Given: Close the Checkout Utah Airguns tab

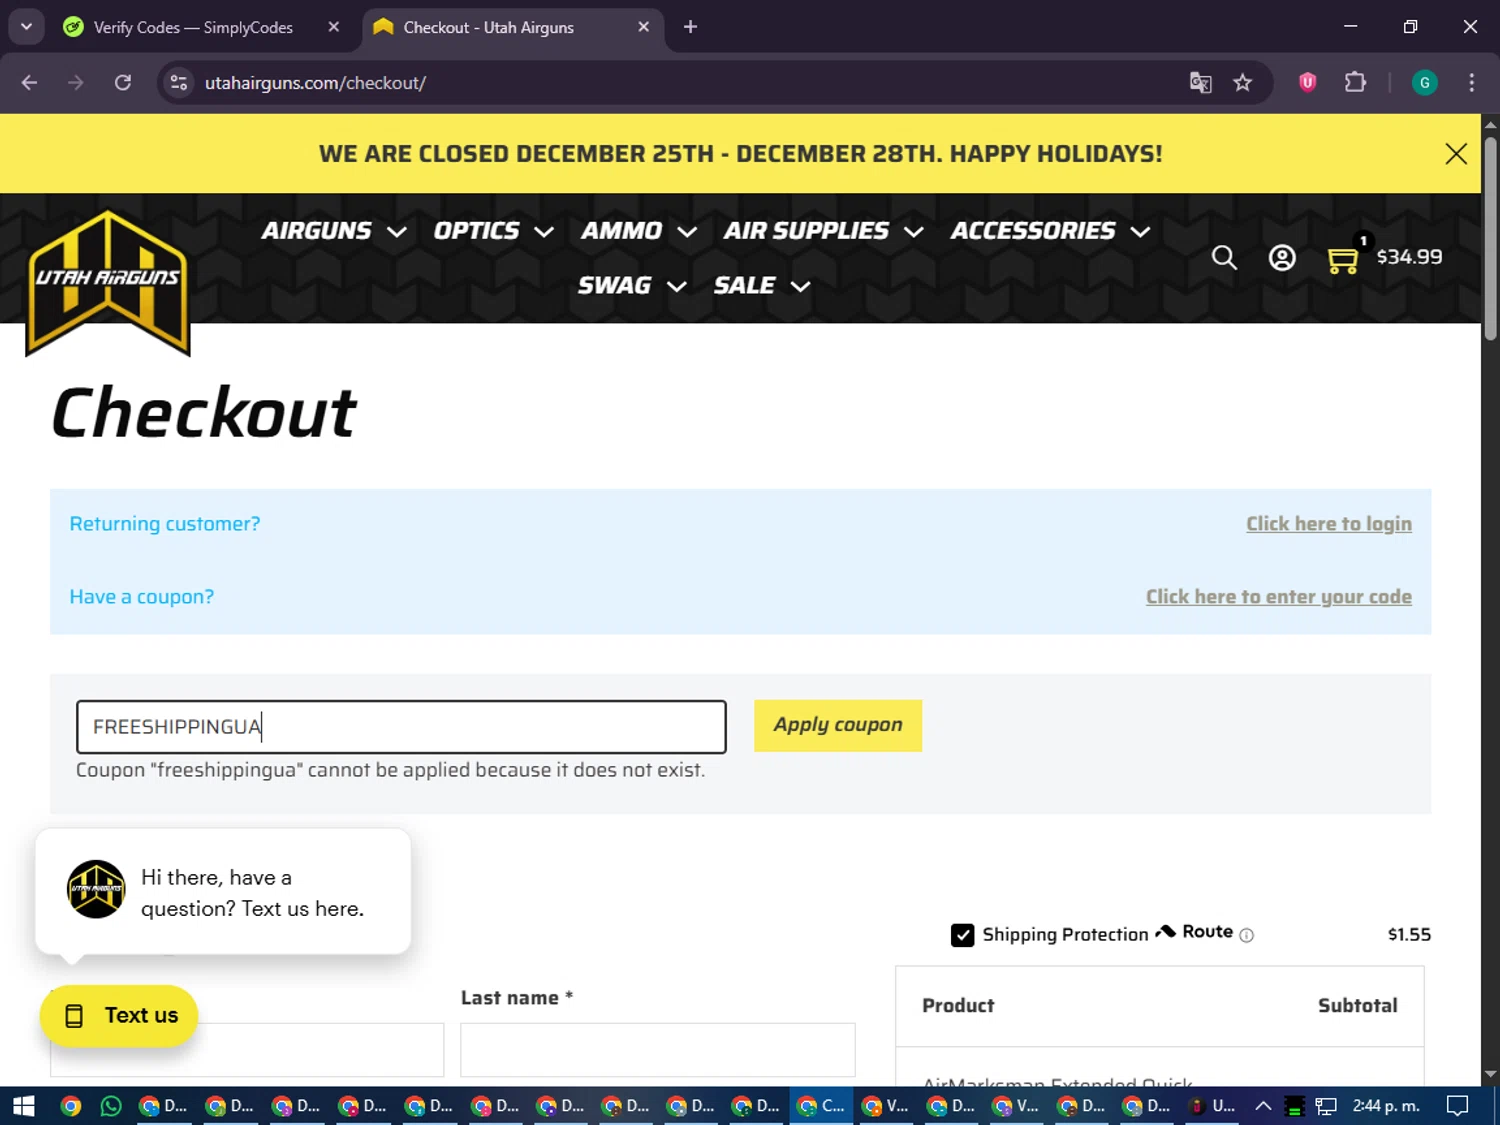Looking at the screenshot, I should coord(644,27).
